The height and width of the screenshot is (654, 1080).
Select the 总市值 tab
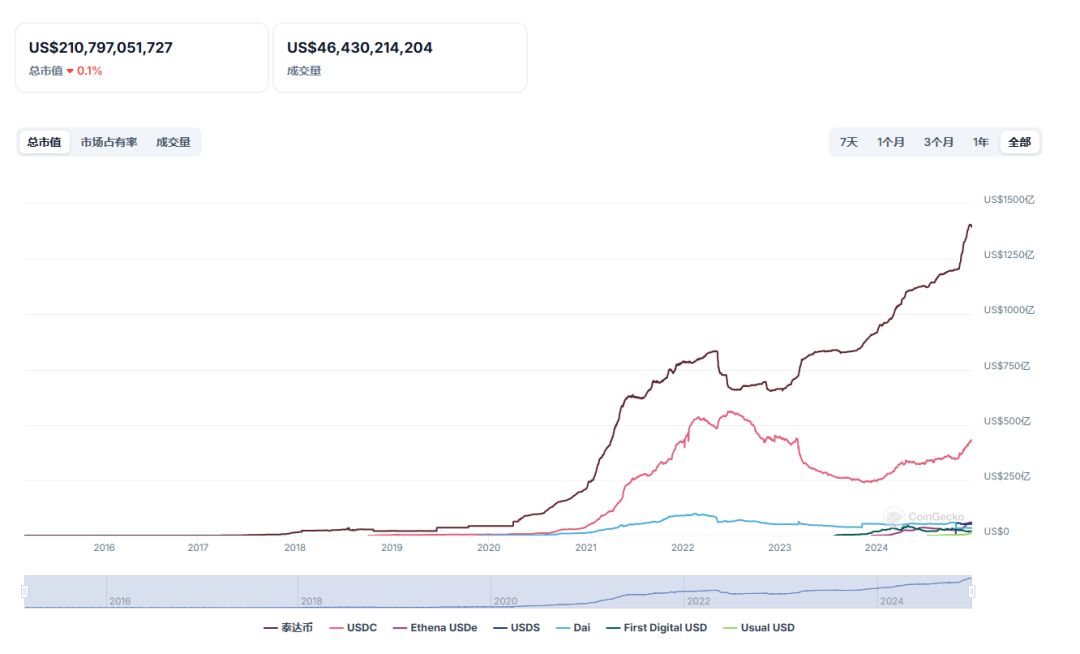(x=44, y=142)
